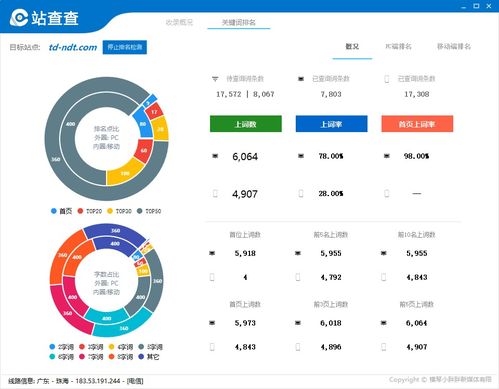This screenshot has width=499, height=389.
Task: Click the mobile phone icon above 17,308
Action: click(x=387, y=79)
